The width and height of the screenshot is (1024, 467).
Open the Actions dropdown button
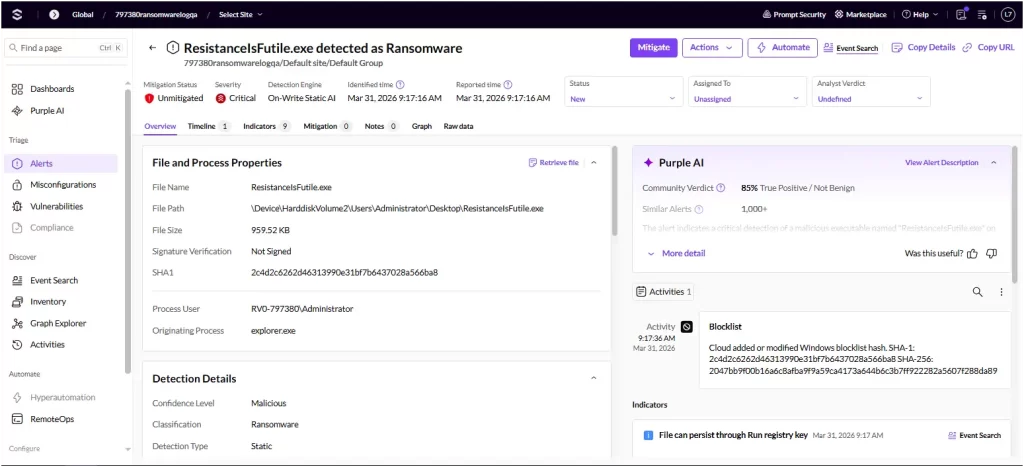pos(712,48)
